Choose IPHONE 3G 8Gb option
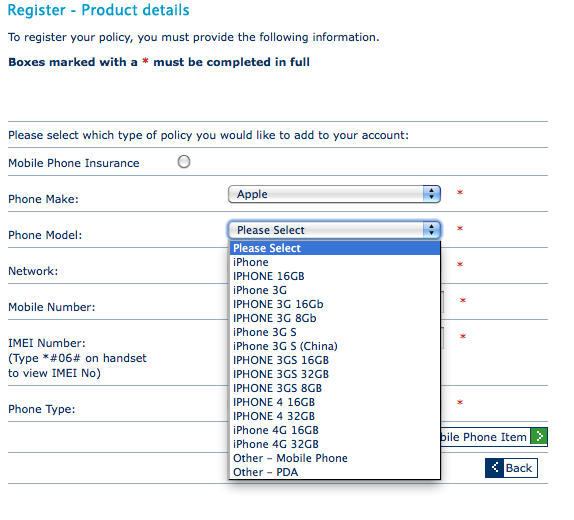 coord(335,318)
